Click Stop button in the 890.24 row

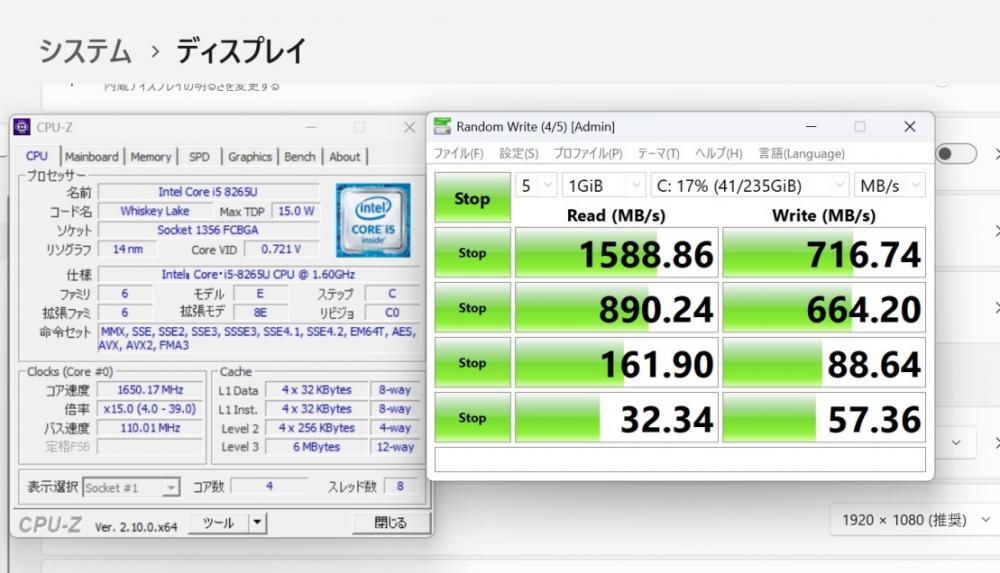point(473,308)
